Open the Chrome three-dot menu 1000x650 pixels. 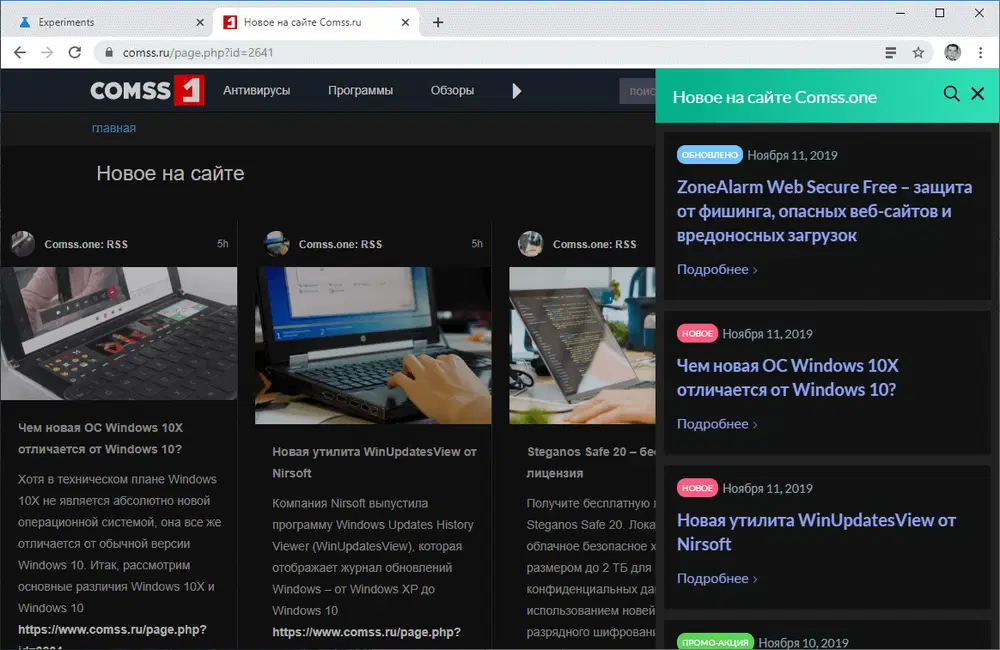pos(980,52)
